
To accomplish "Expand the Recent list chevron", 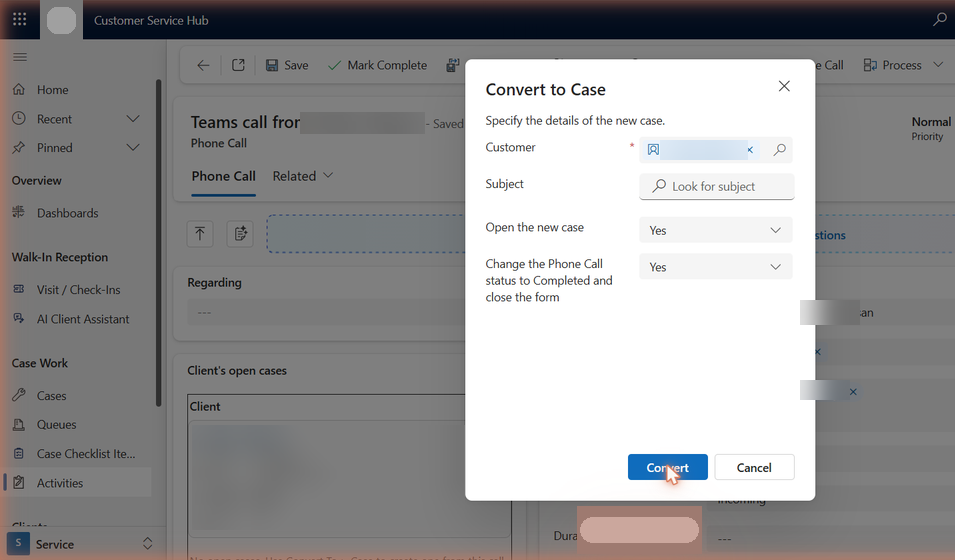I will 133,119.
